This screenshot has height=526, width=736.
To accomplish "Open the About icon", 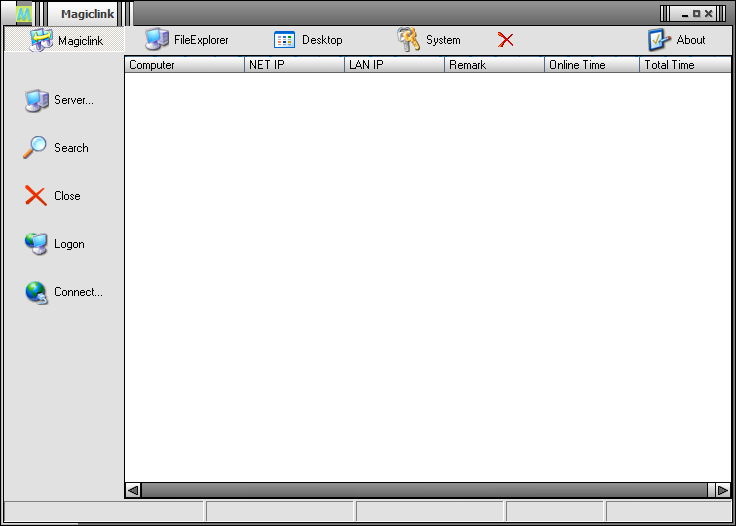I will pyautogui.click(x=658, y=40).
